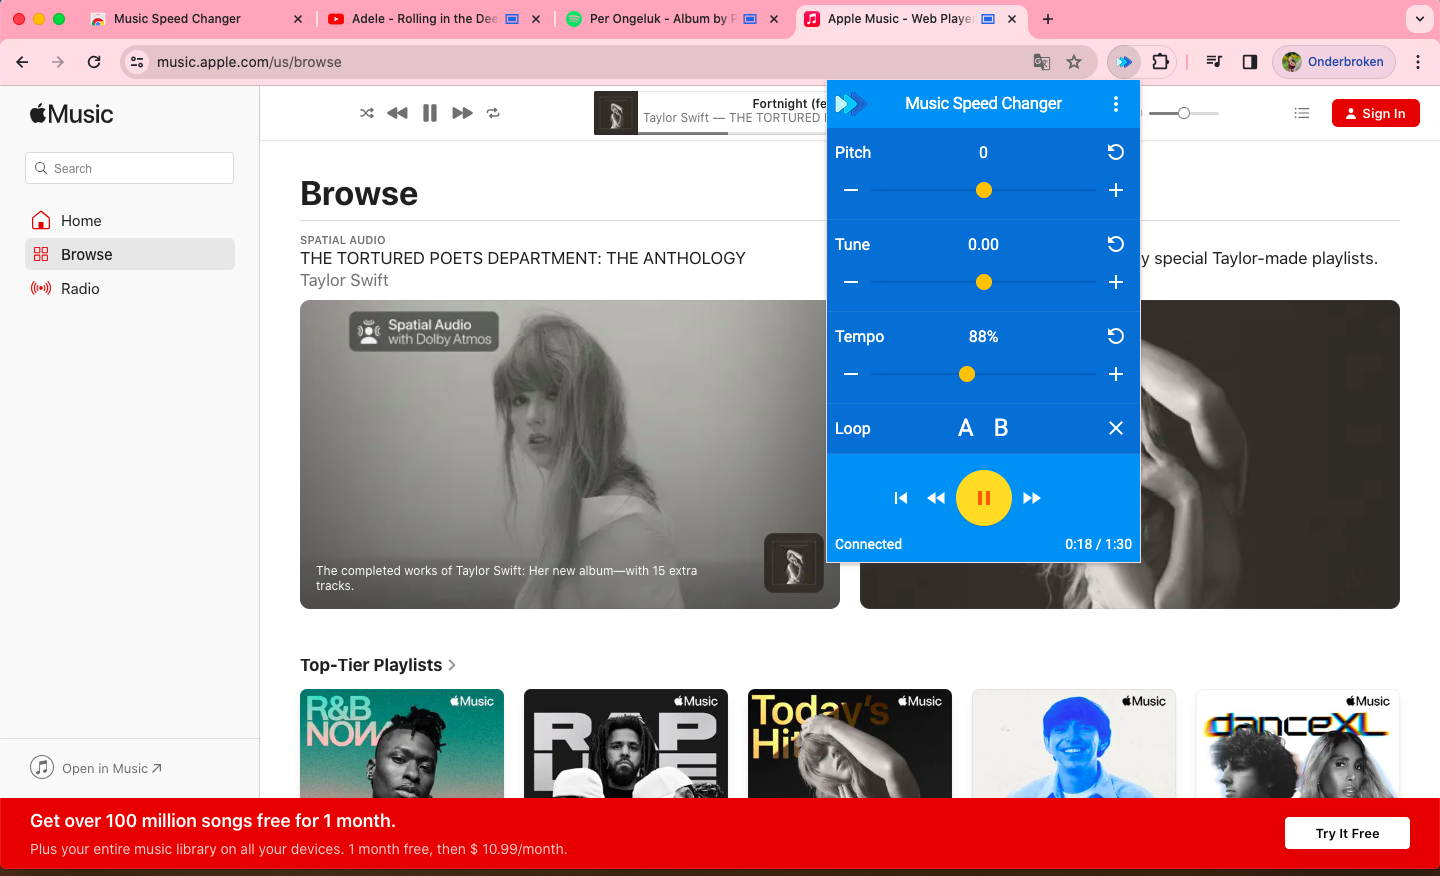Click the Tempo slider handle

click(x=967, y=374)
